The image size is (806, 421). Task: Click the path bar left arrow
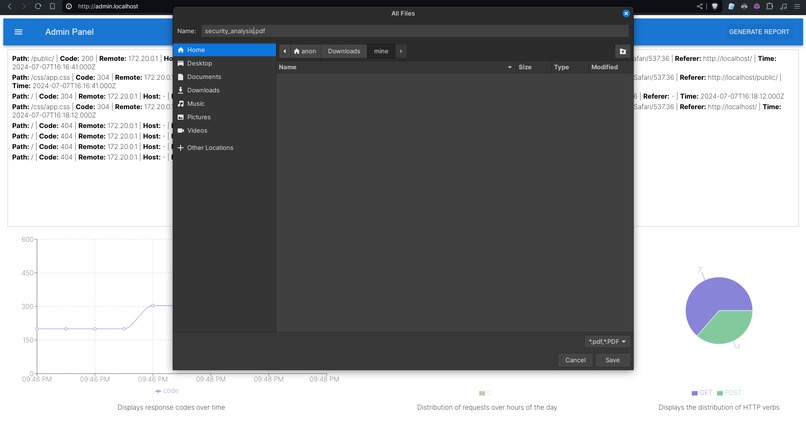coord(285,51)
